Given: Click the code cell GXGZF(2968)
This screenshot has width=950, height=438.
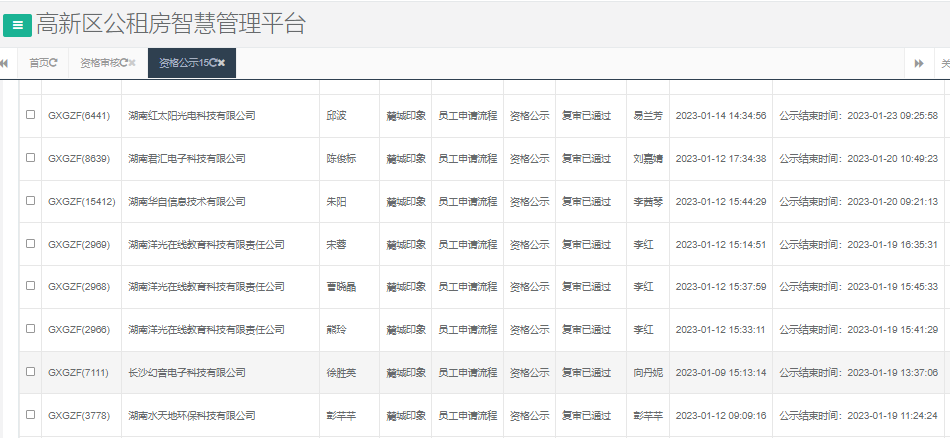Looking at the screenshot, I should [x=79, y=287].
